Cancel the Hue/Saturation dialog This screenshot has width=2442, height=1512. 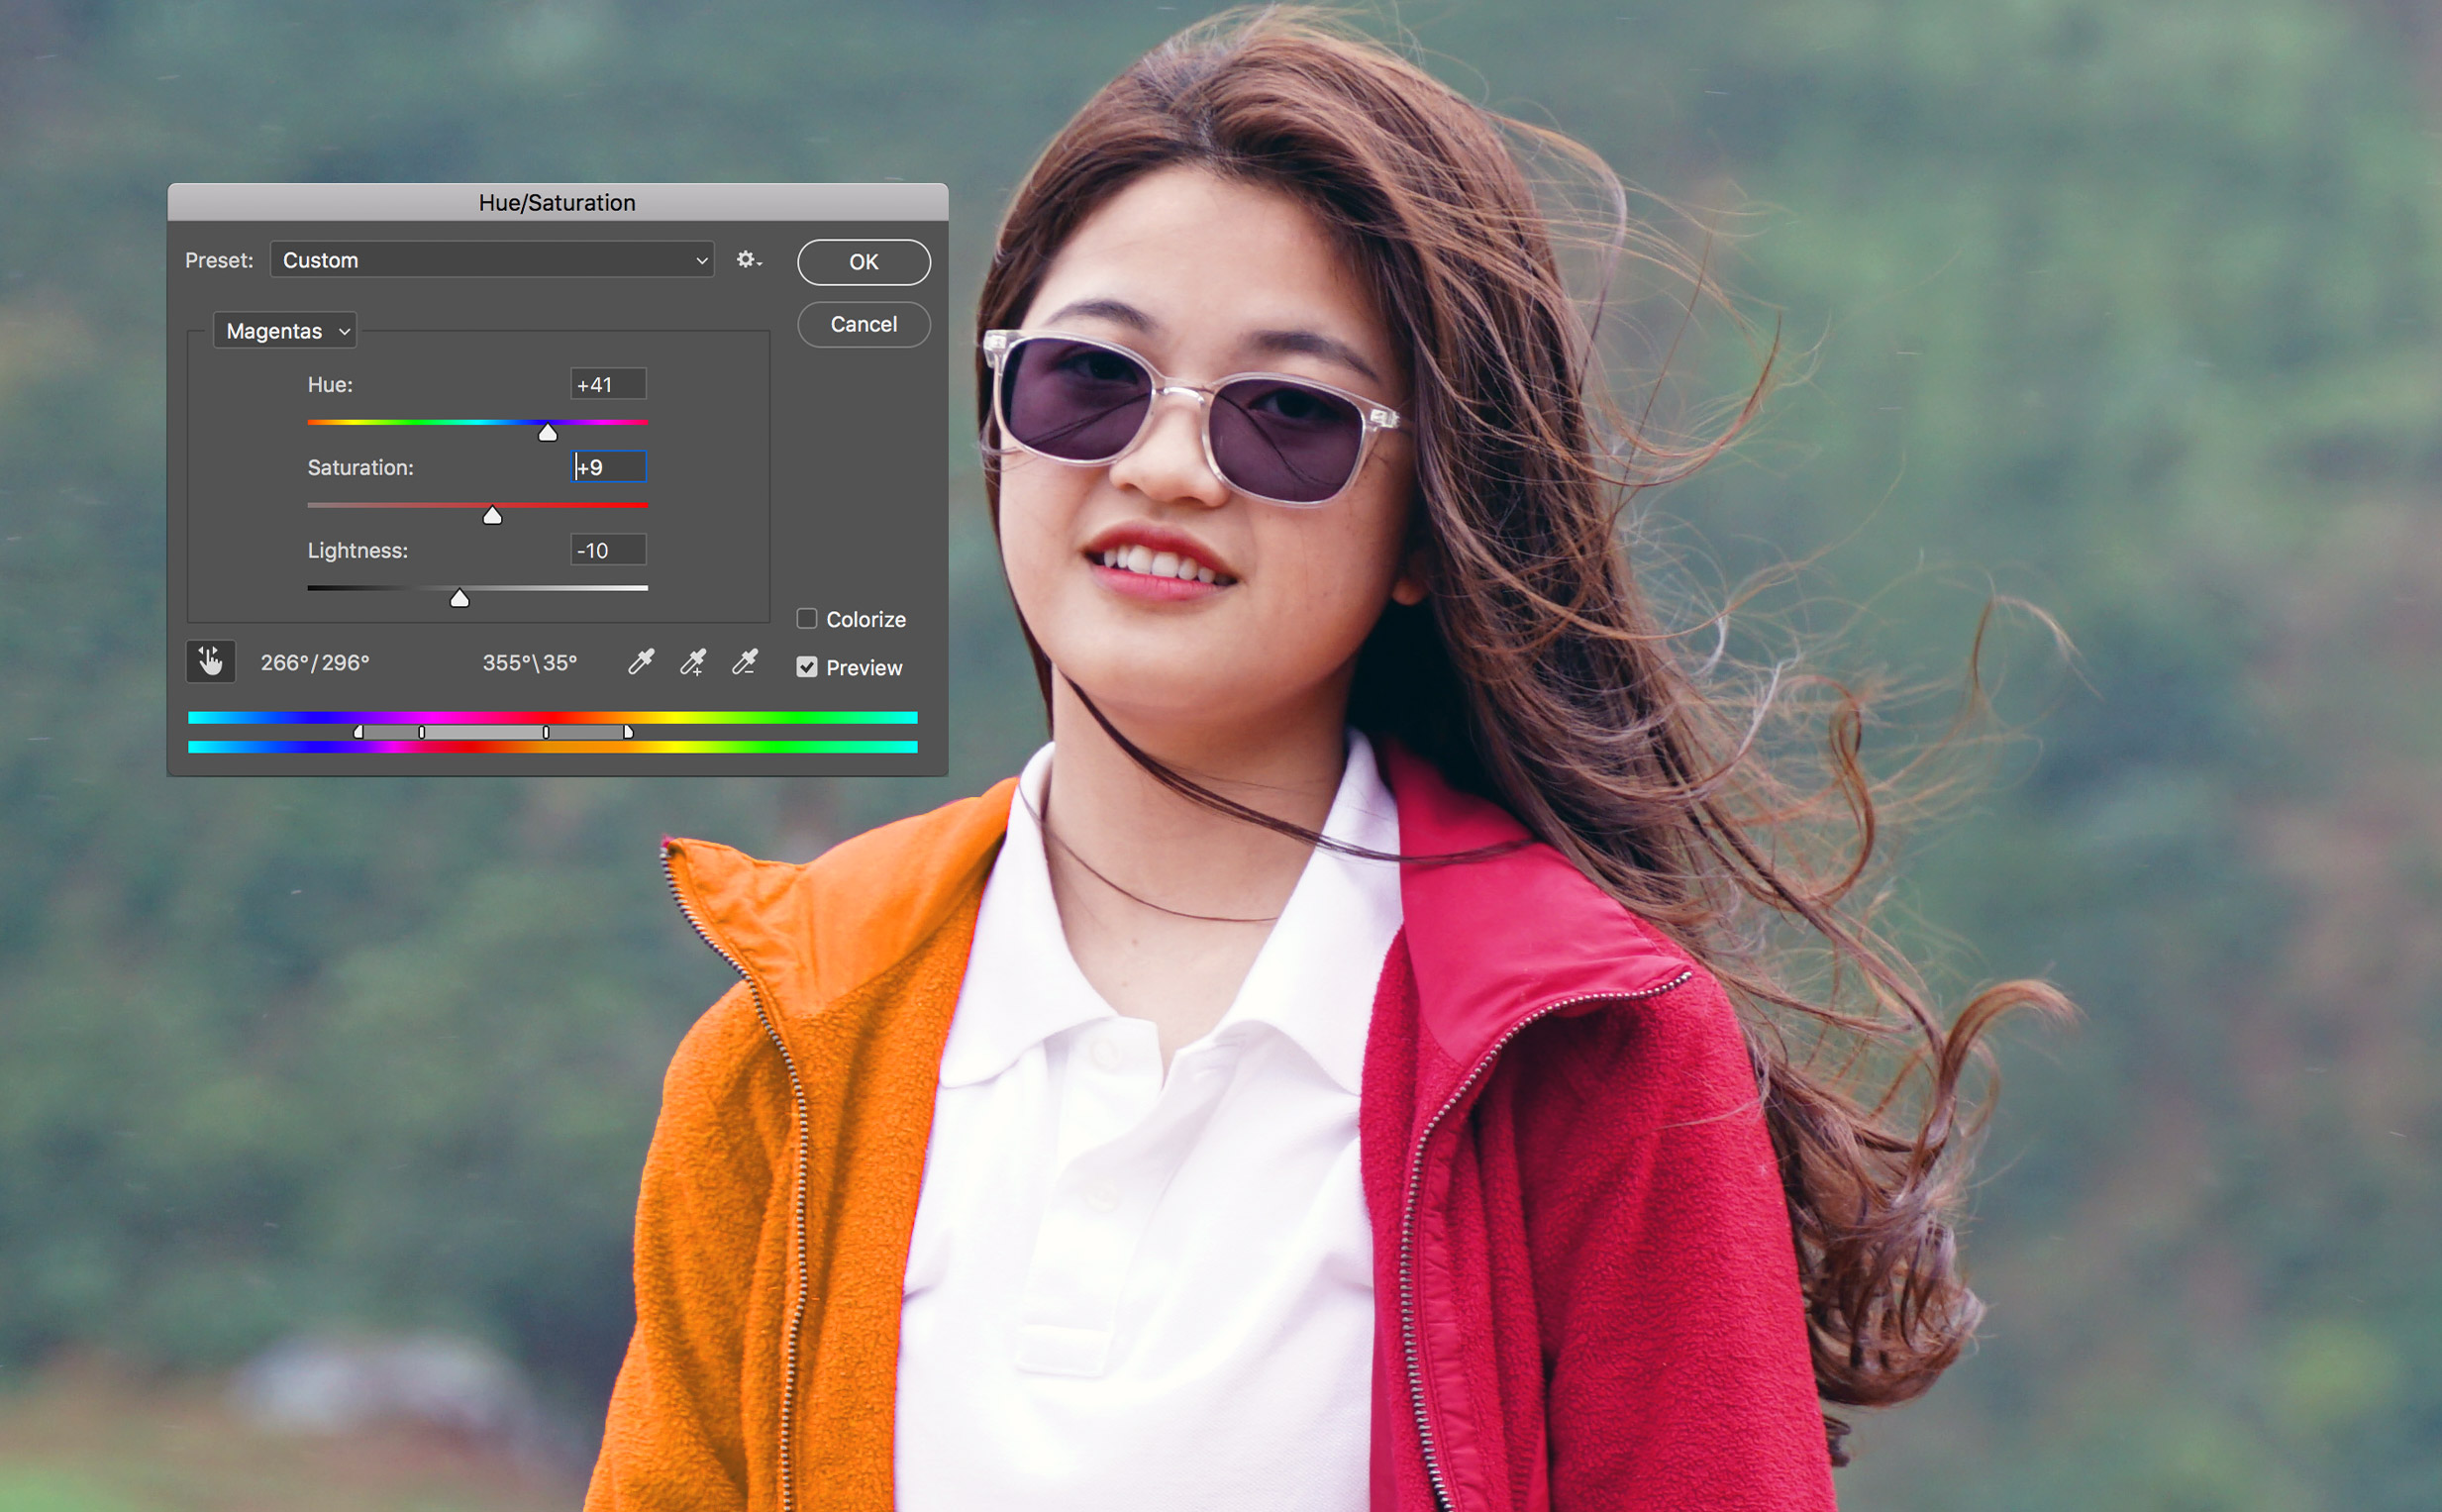[864, 324]
